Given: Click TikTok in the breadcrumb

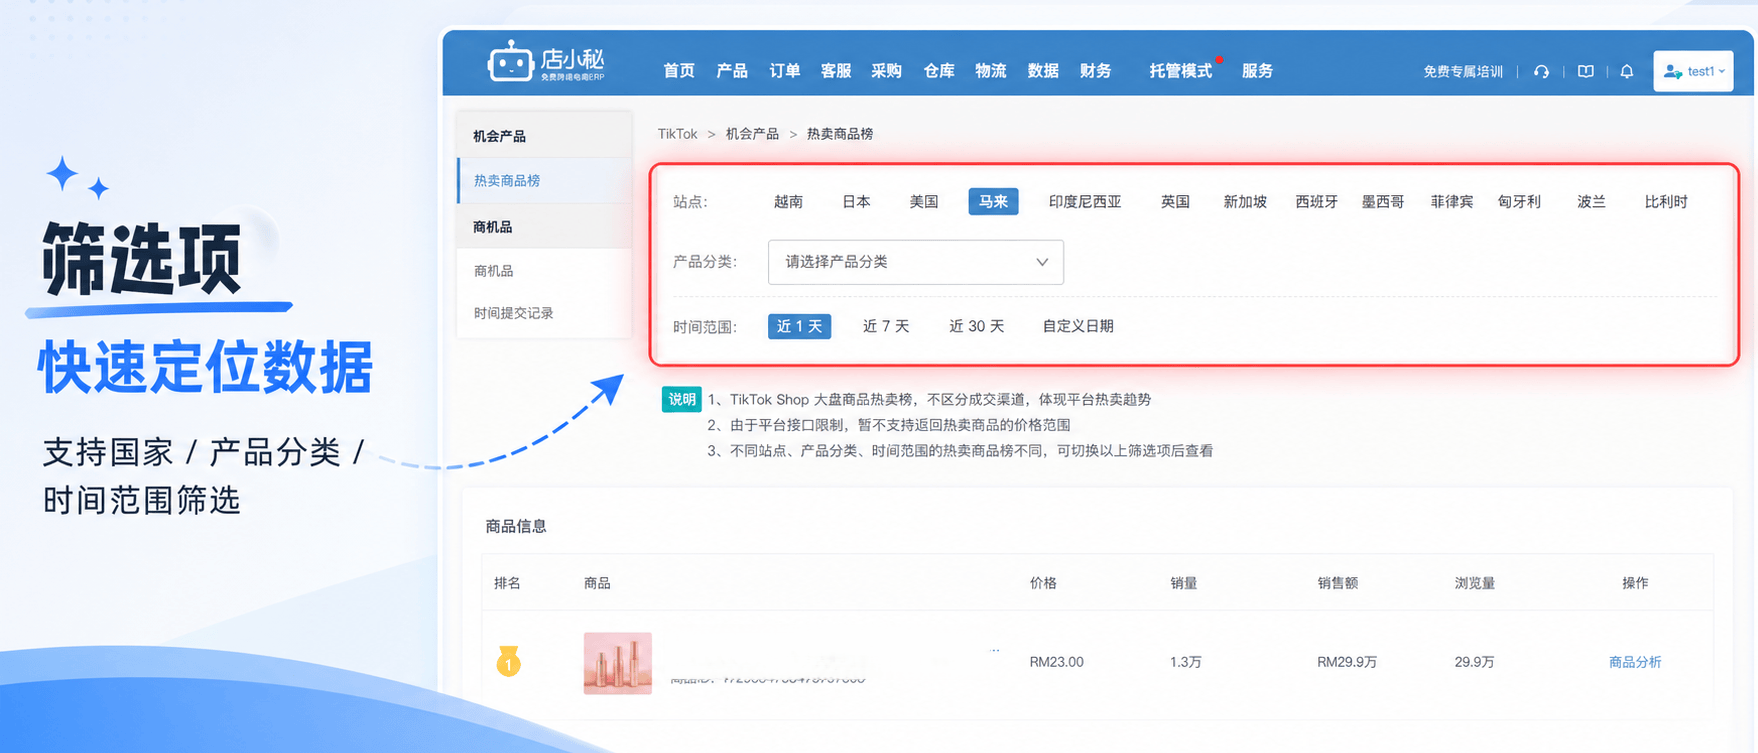Looking at the screenshot, I should (677, 134).
